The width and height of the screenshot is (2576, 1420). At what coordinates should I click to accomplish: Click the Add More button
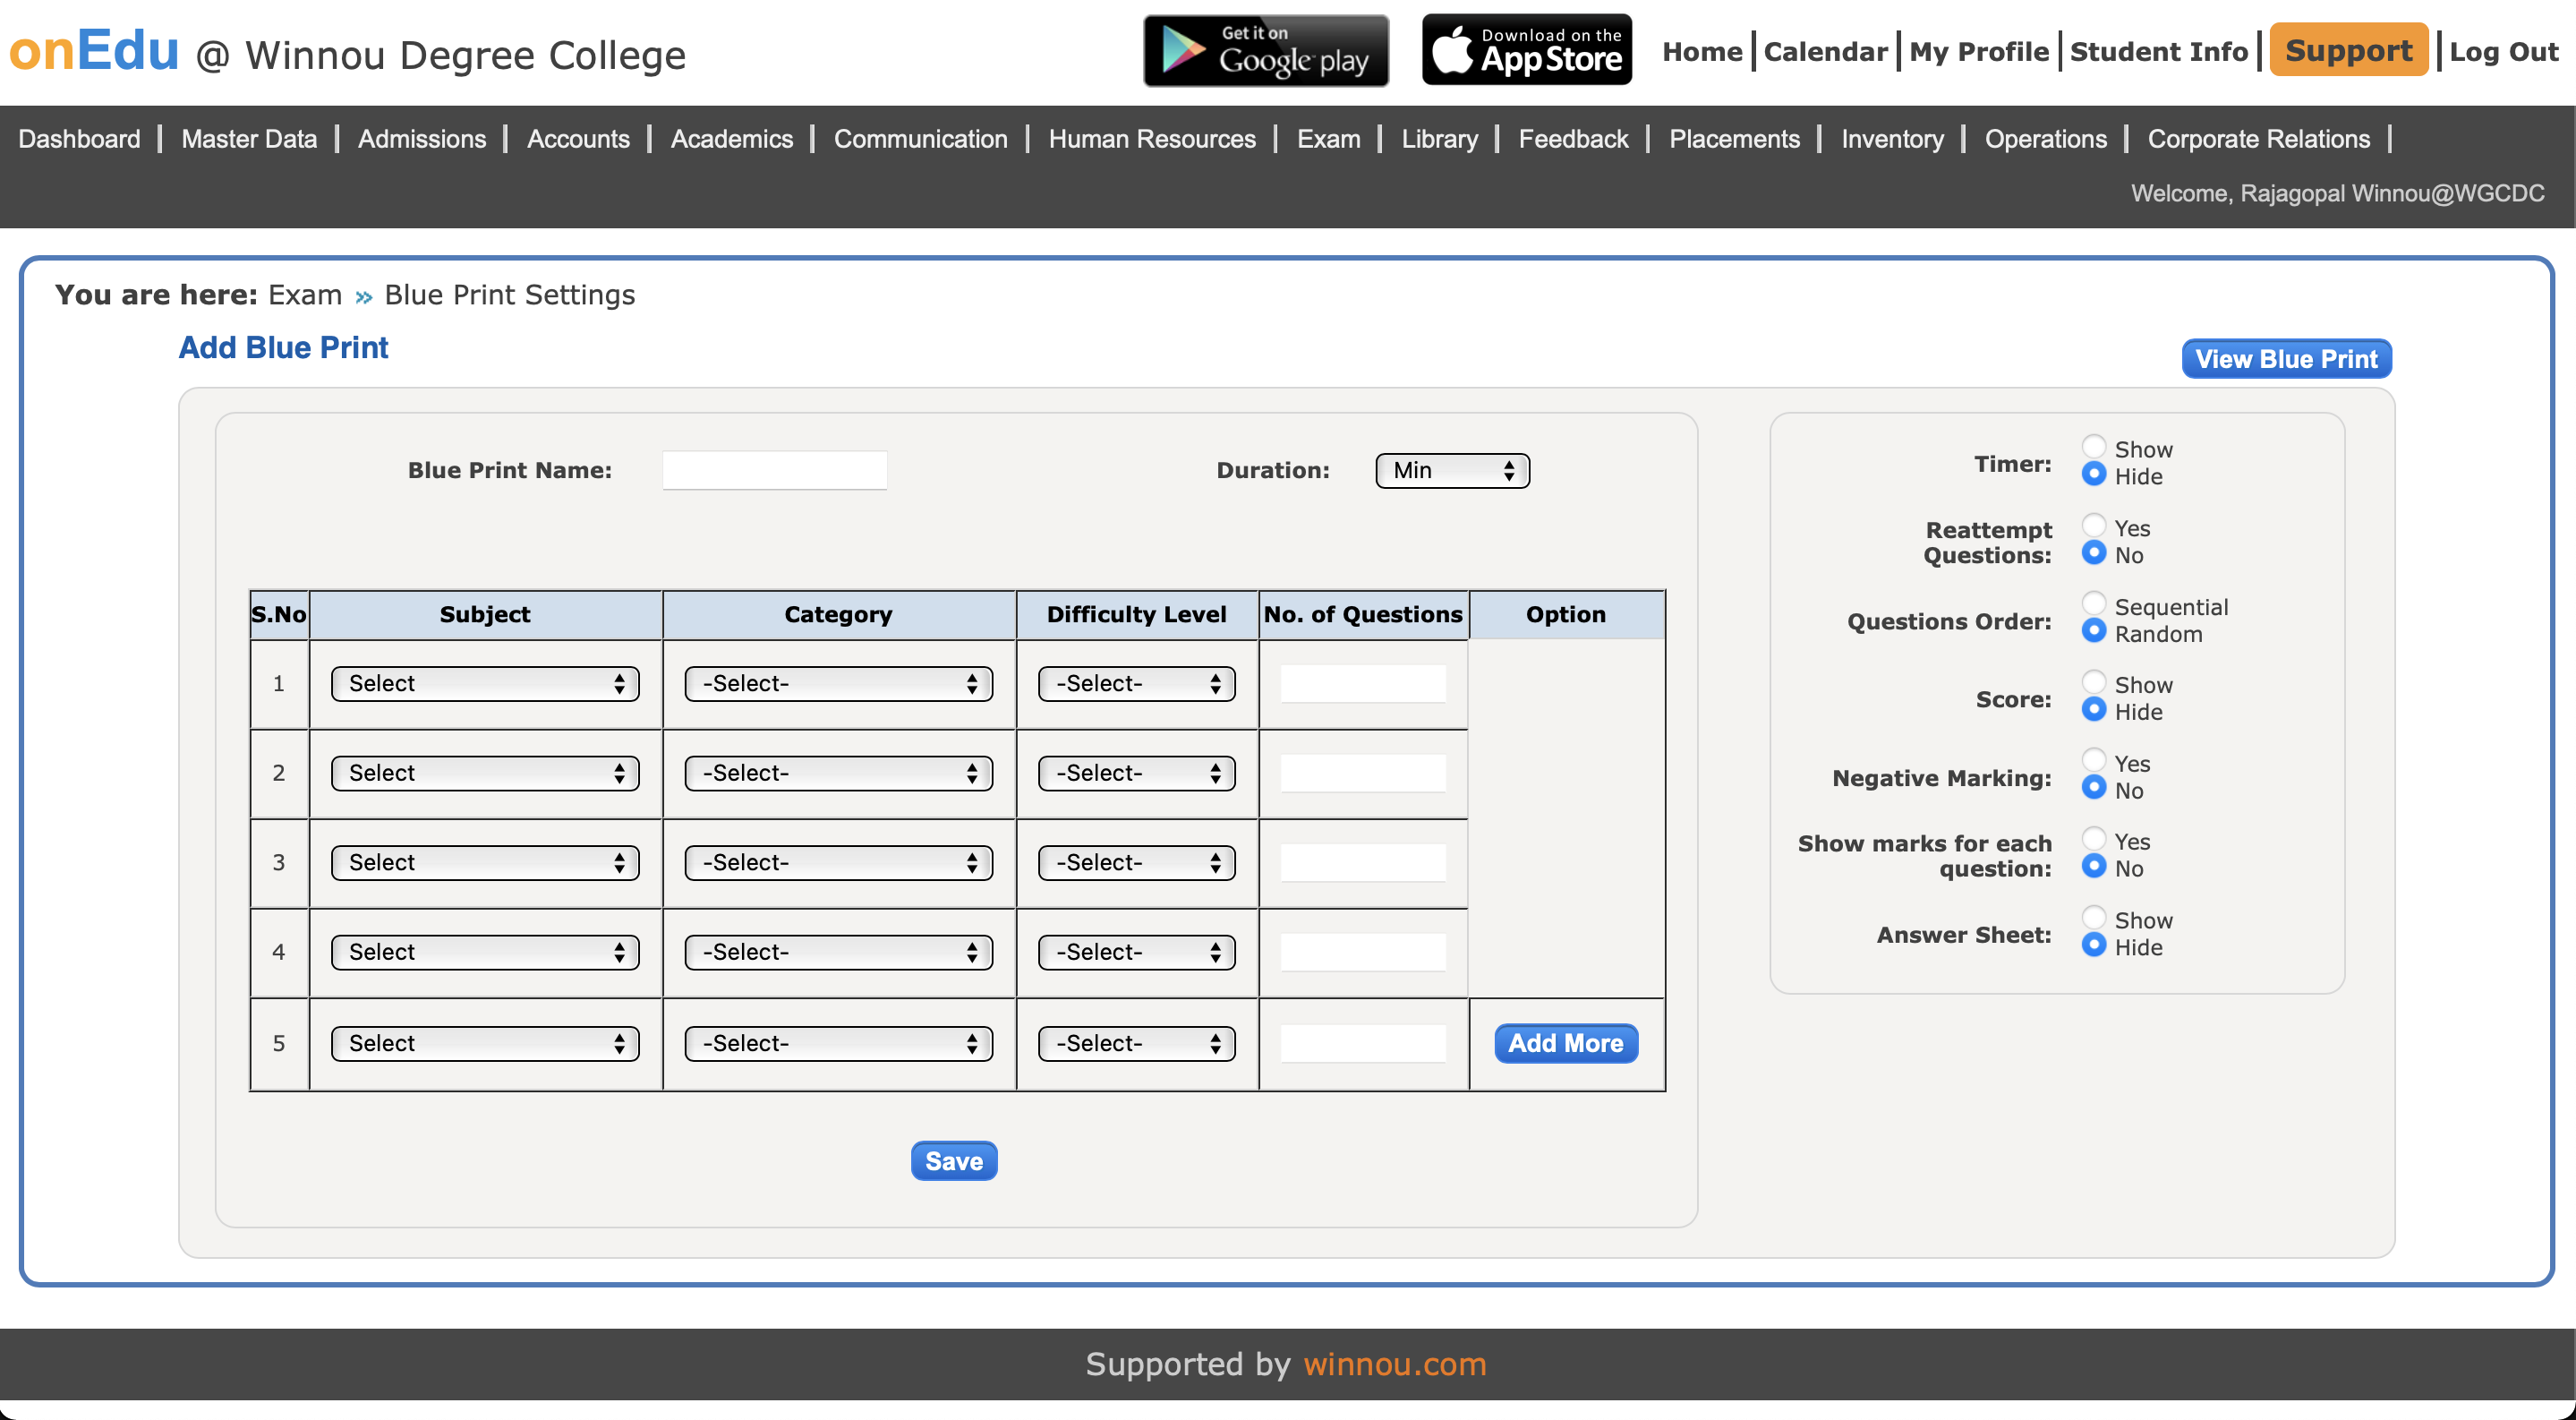[x=1565, y=1043]
